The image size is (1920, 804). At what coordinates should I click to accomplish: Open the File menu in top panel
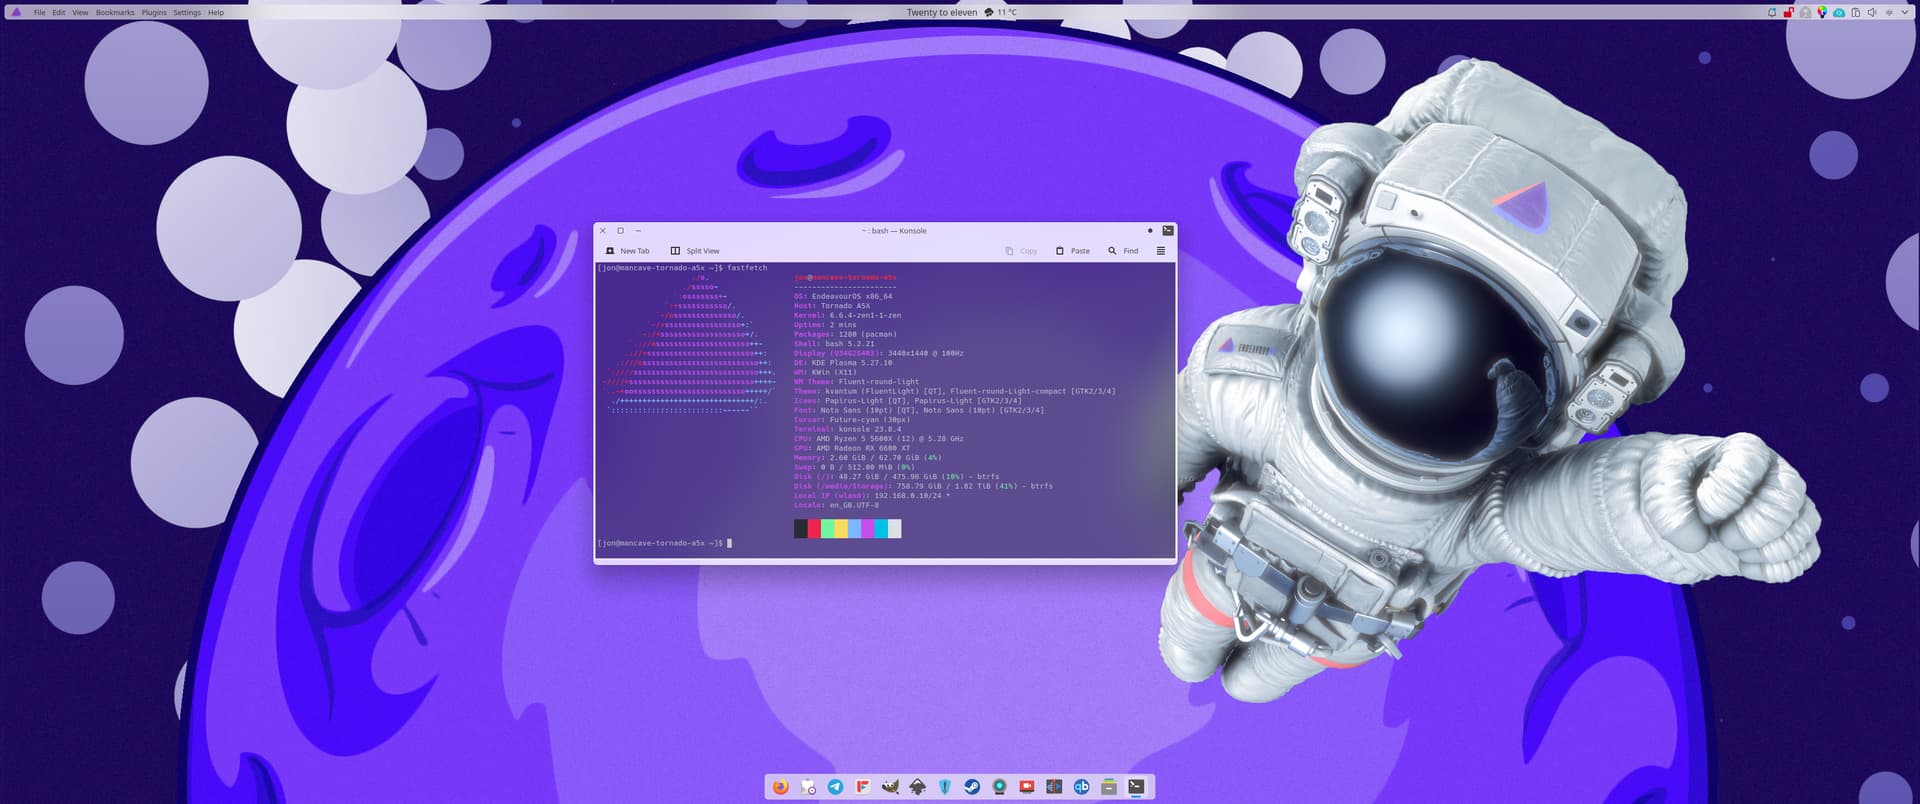pos(39,13)
